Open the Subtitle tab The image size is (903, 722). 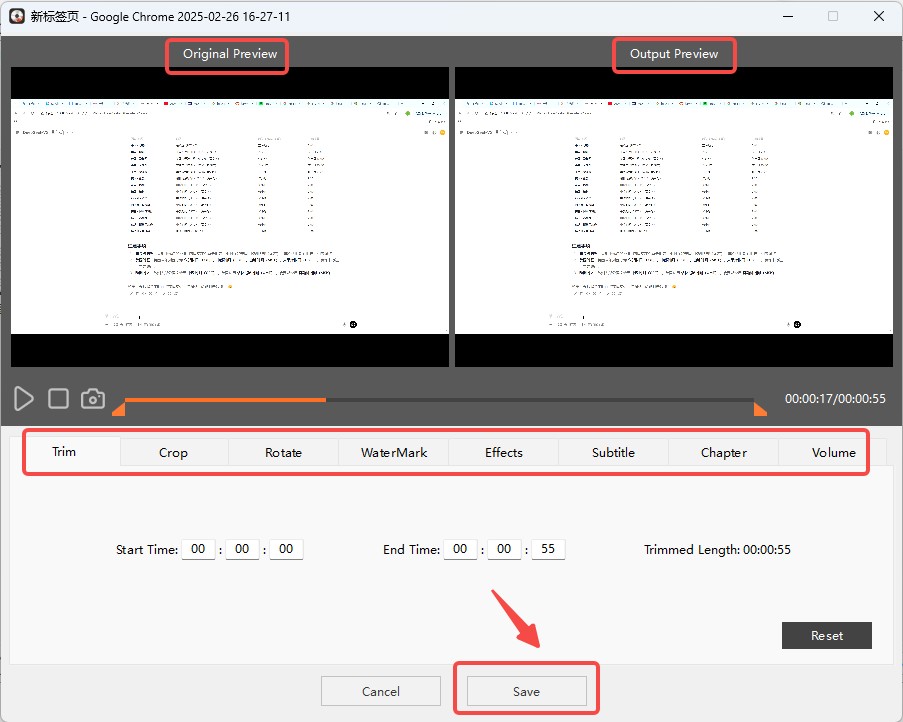pos(613,453)
